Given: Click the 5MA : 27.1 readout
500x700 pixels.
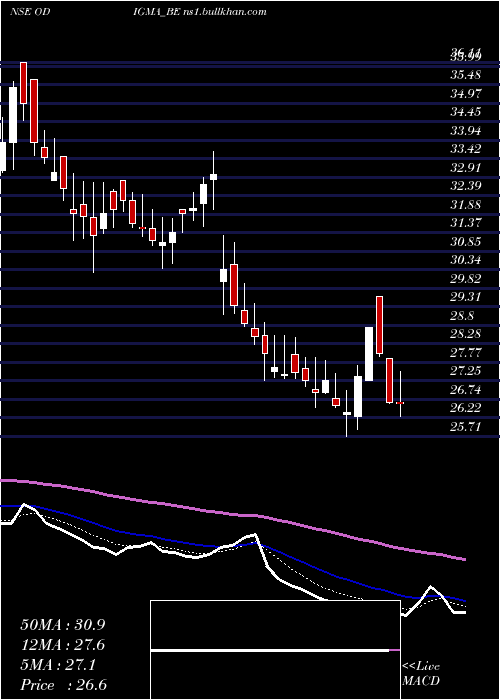Looking at the screenshot, I should (58, 665).
